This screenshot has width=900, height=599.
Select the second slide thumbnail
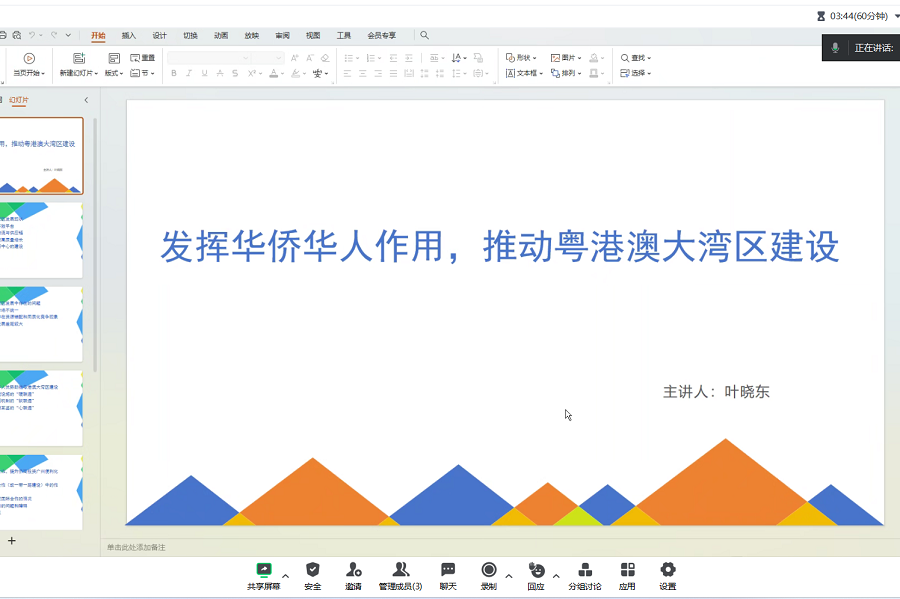click(x=40, y=240)
